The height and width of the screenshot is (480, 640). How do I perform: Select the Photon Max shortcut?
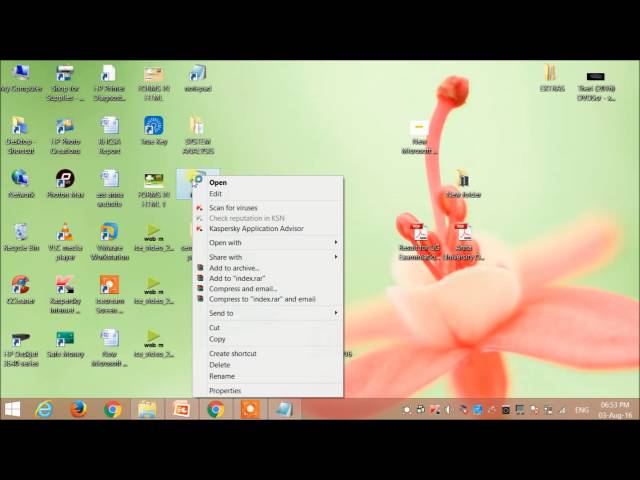tap(65, 183)
